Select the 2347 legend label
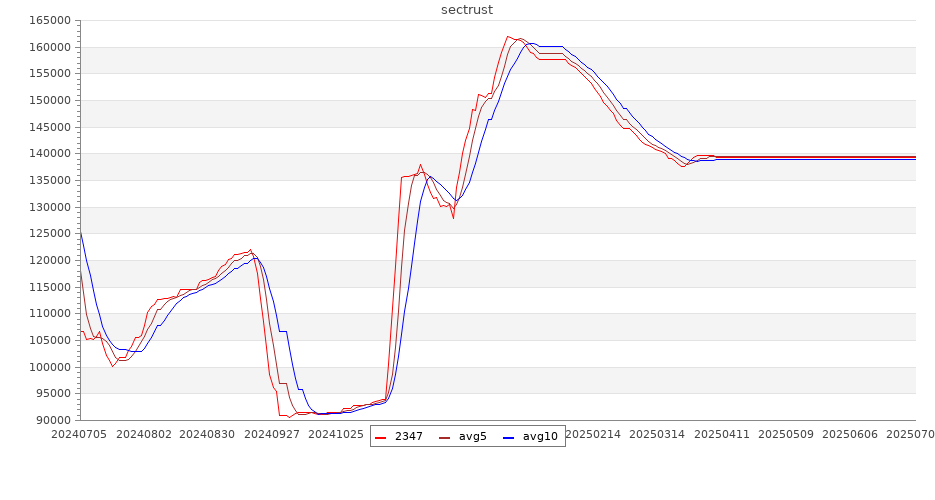The width and height of the screenshot is (935, 500). (408, 437)
